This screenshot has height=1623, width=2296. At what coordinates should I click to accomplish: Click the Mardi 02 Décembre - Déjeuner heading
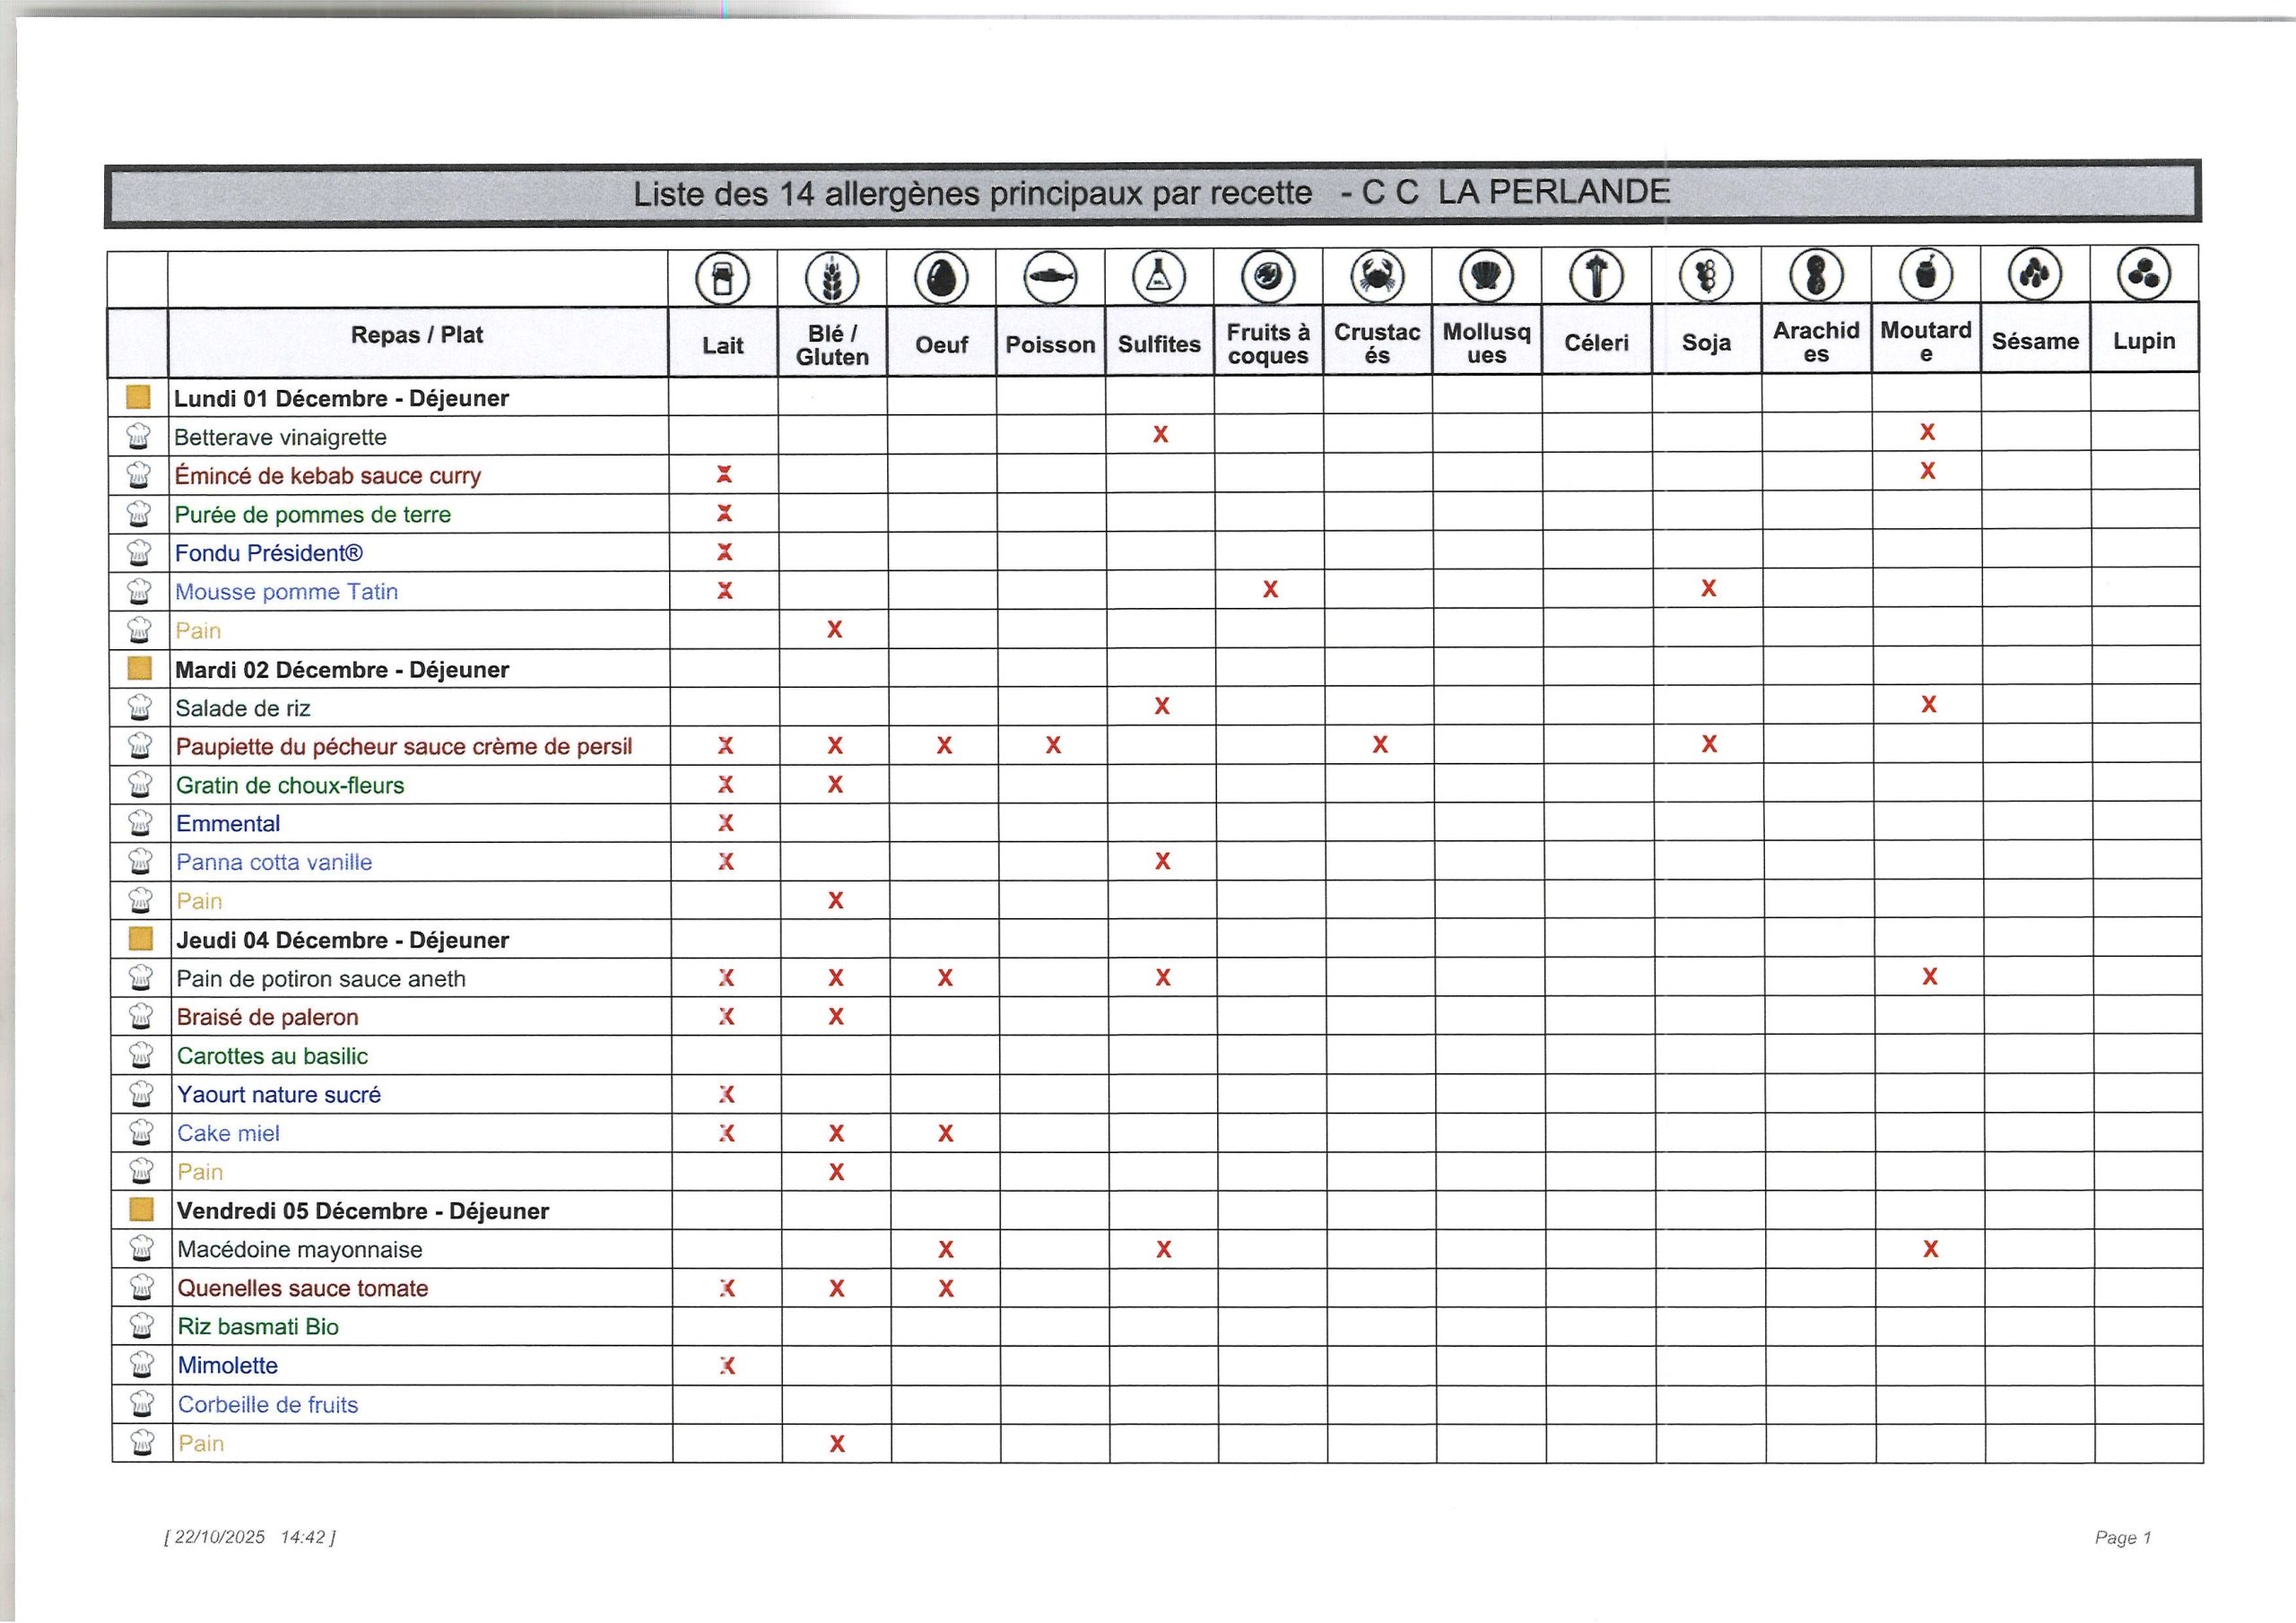(342, 670)
